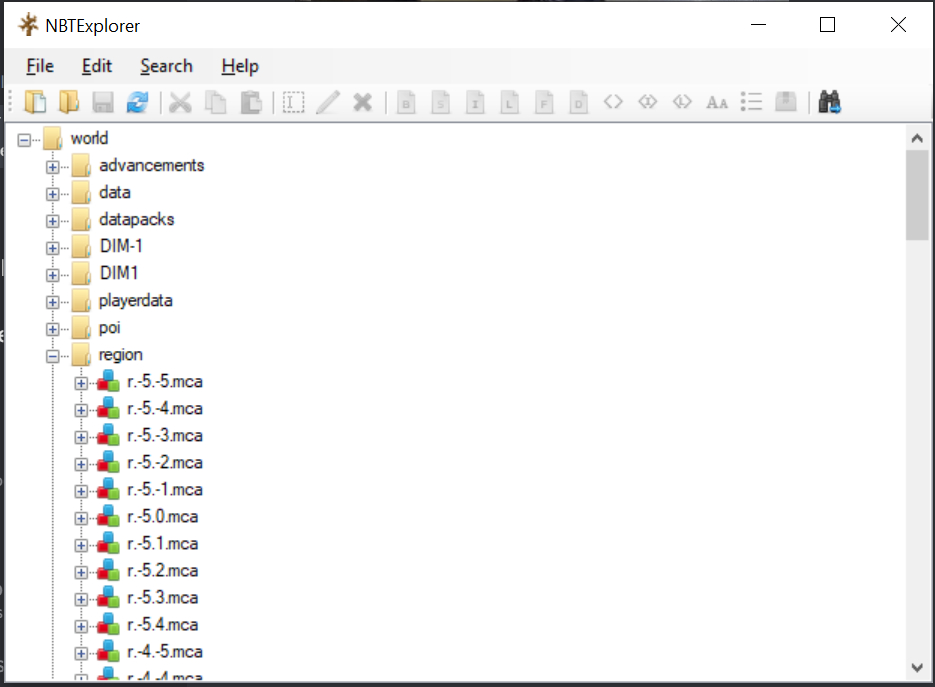
Task: Expand the r.-5.-5.mca region file
Action: pos(81,383)
